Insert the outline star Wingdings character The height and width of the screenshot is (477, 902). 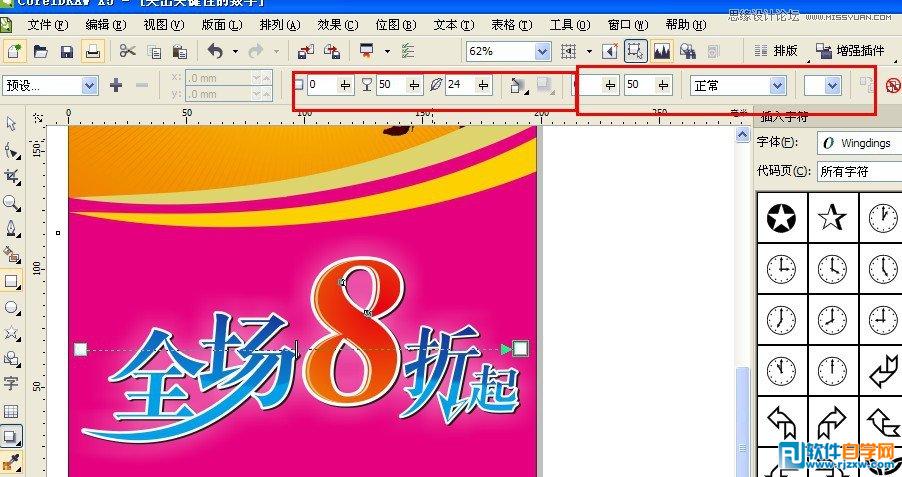coord(832,218)
